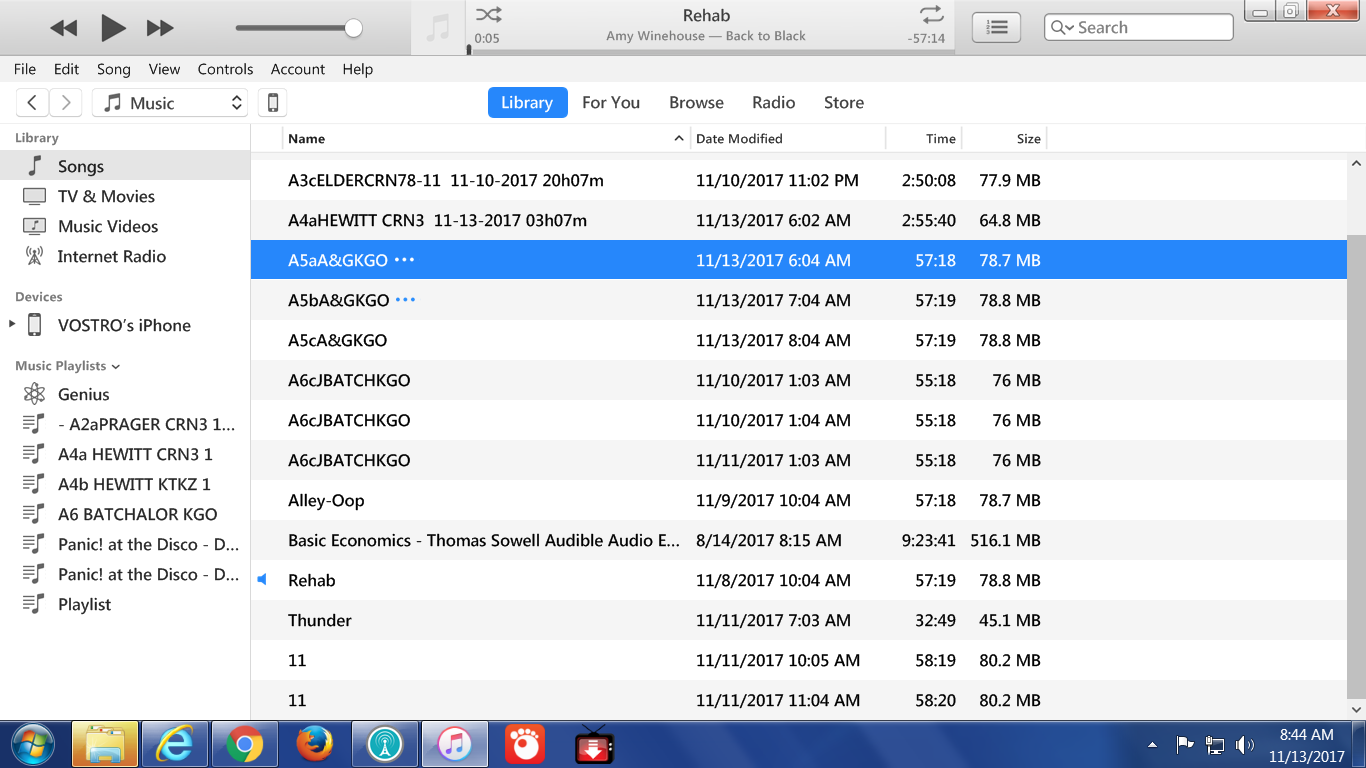The image size is (1366, 768).
Task: Select the A3cELDERCRN78-11 song row
Action: coord(799,180)
